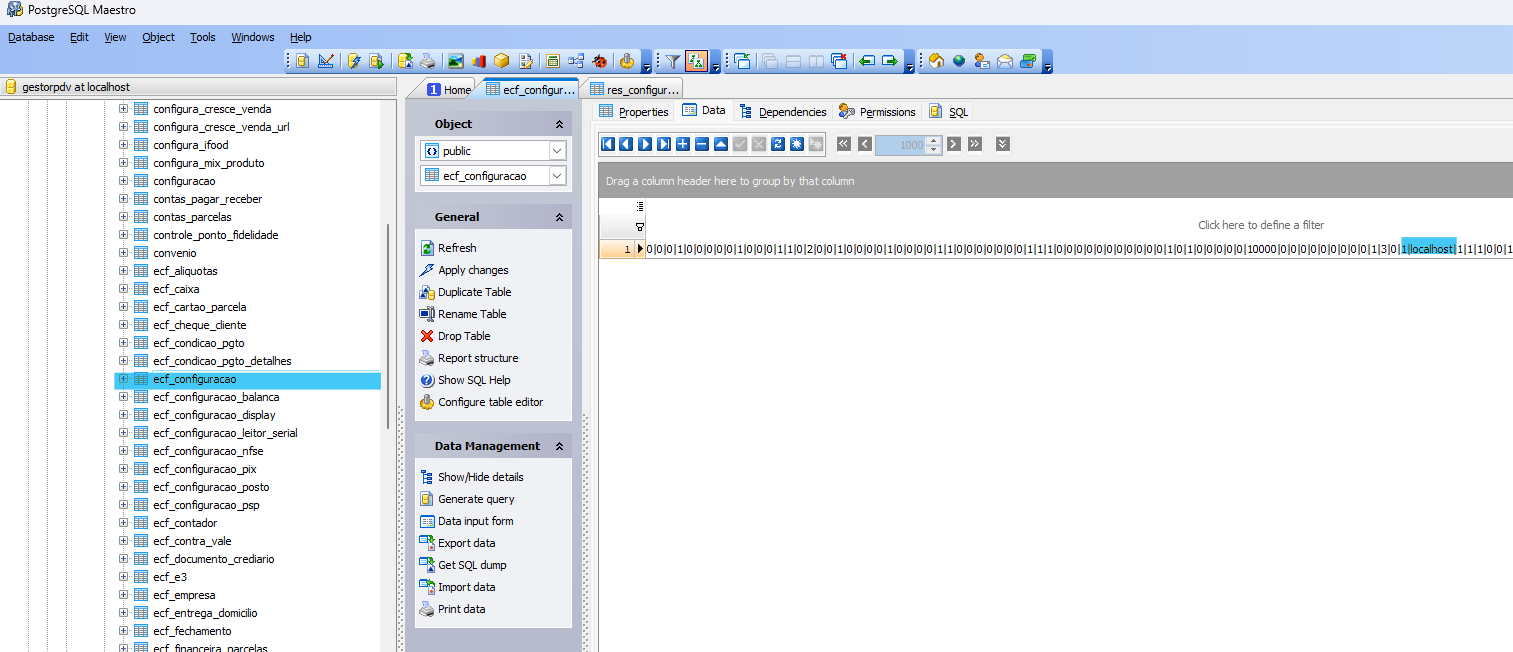Viewport: 1513px width, 652px height.
Task: Click the tree panel vertical scrollbar
Action: (388, 325)
